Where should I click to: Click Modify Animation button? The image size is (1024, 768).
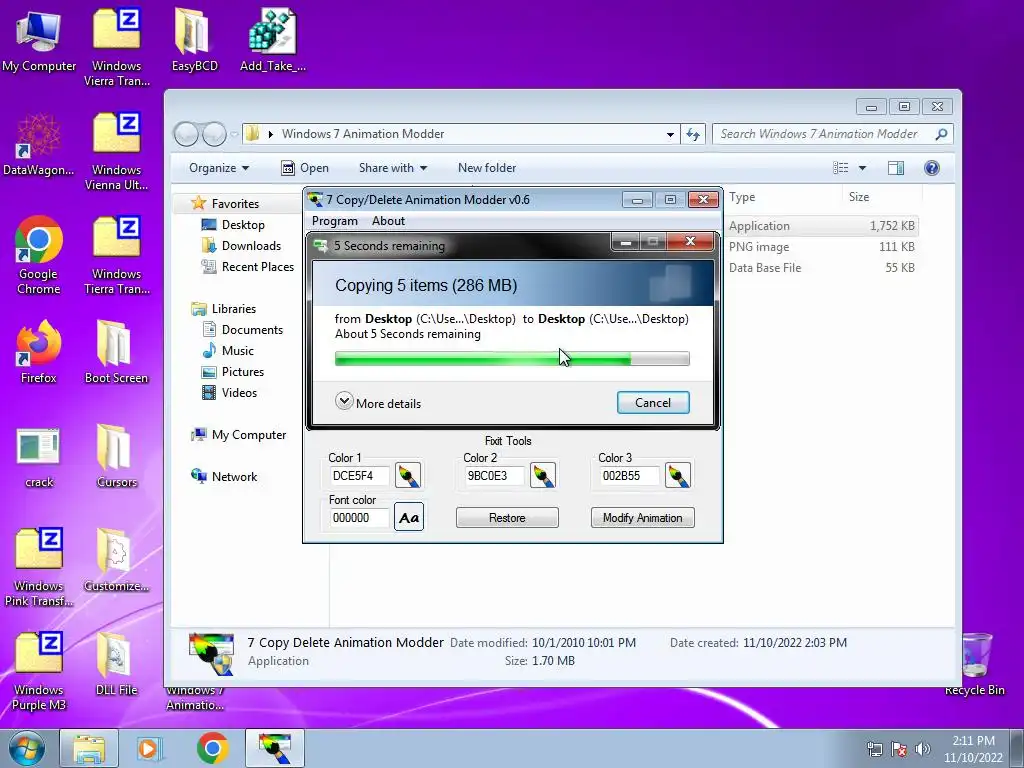pyautogui.click(x=643, y=518)
